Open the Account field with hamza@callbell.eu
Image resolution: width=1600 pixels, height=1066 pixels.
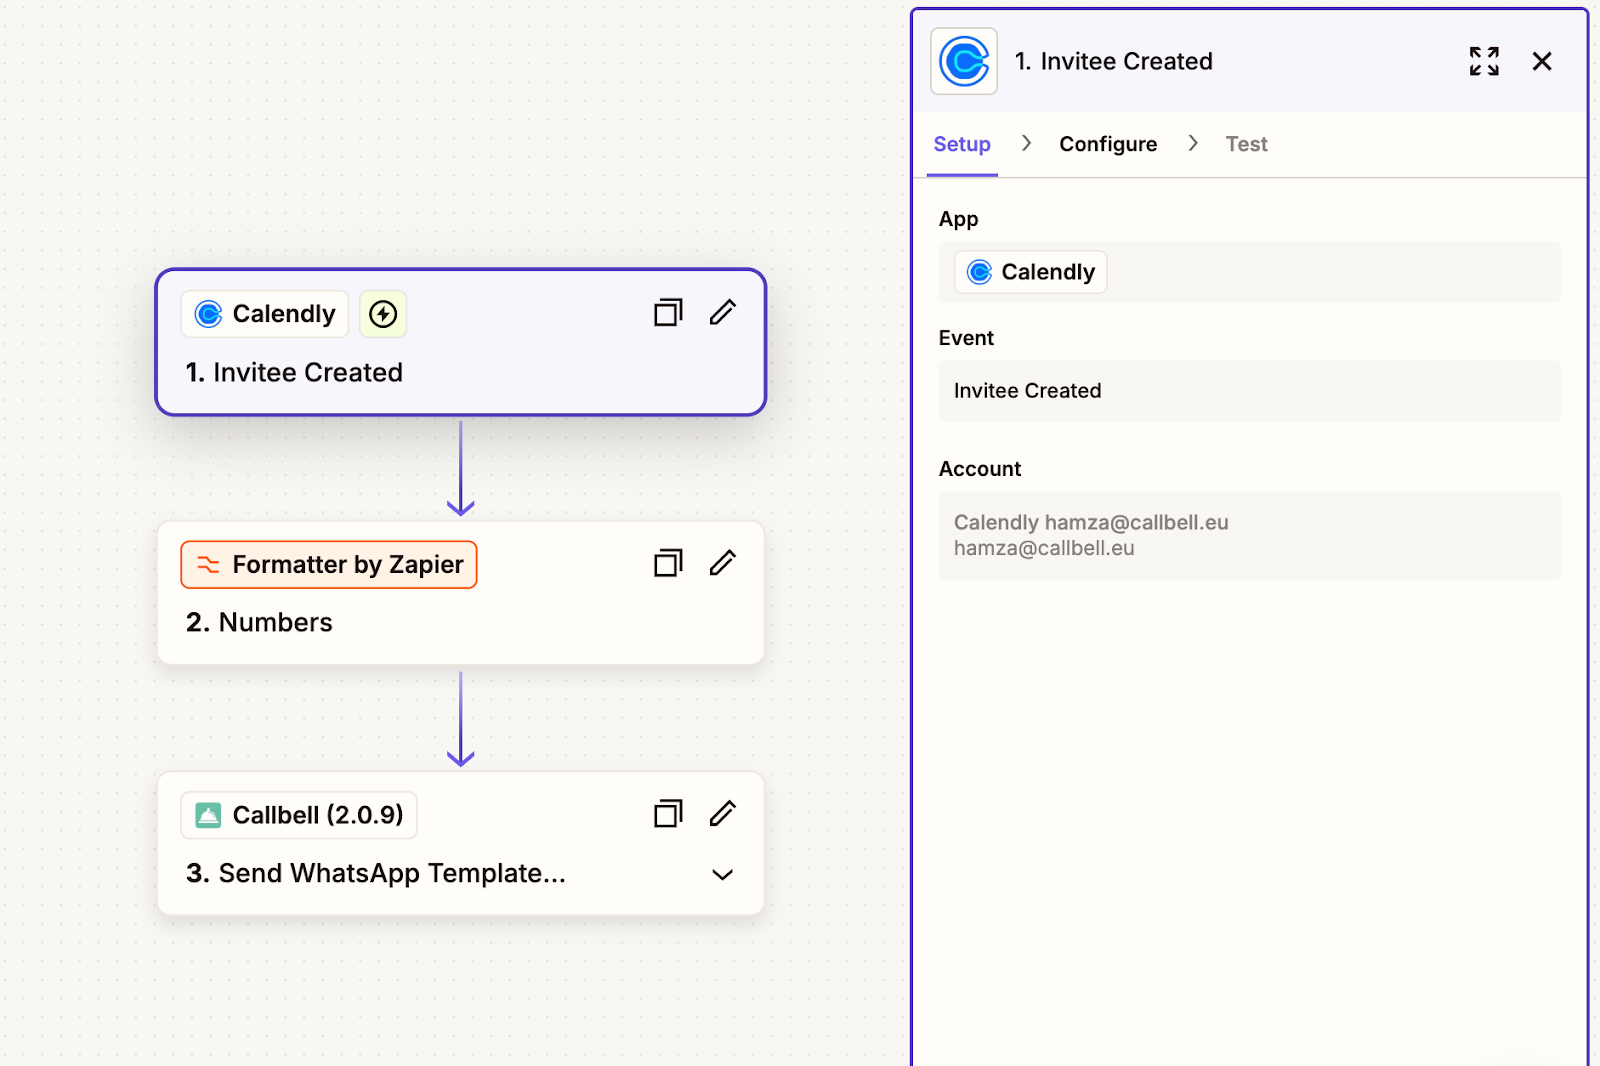[x=1249, y=535]
